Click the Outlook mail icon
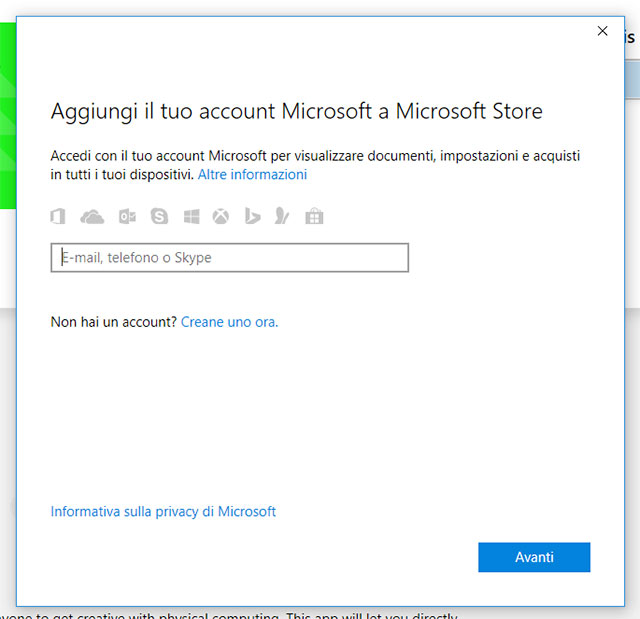 [x=127, y=216]
